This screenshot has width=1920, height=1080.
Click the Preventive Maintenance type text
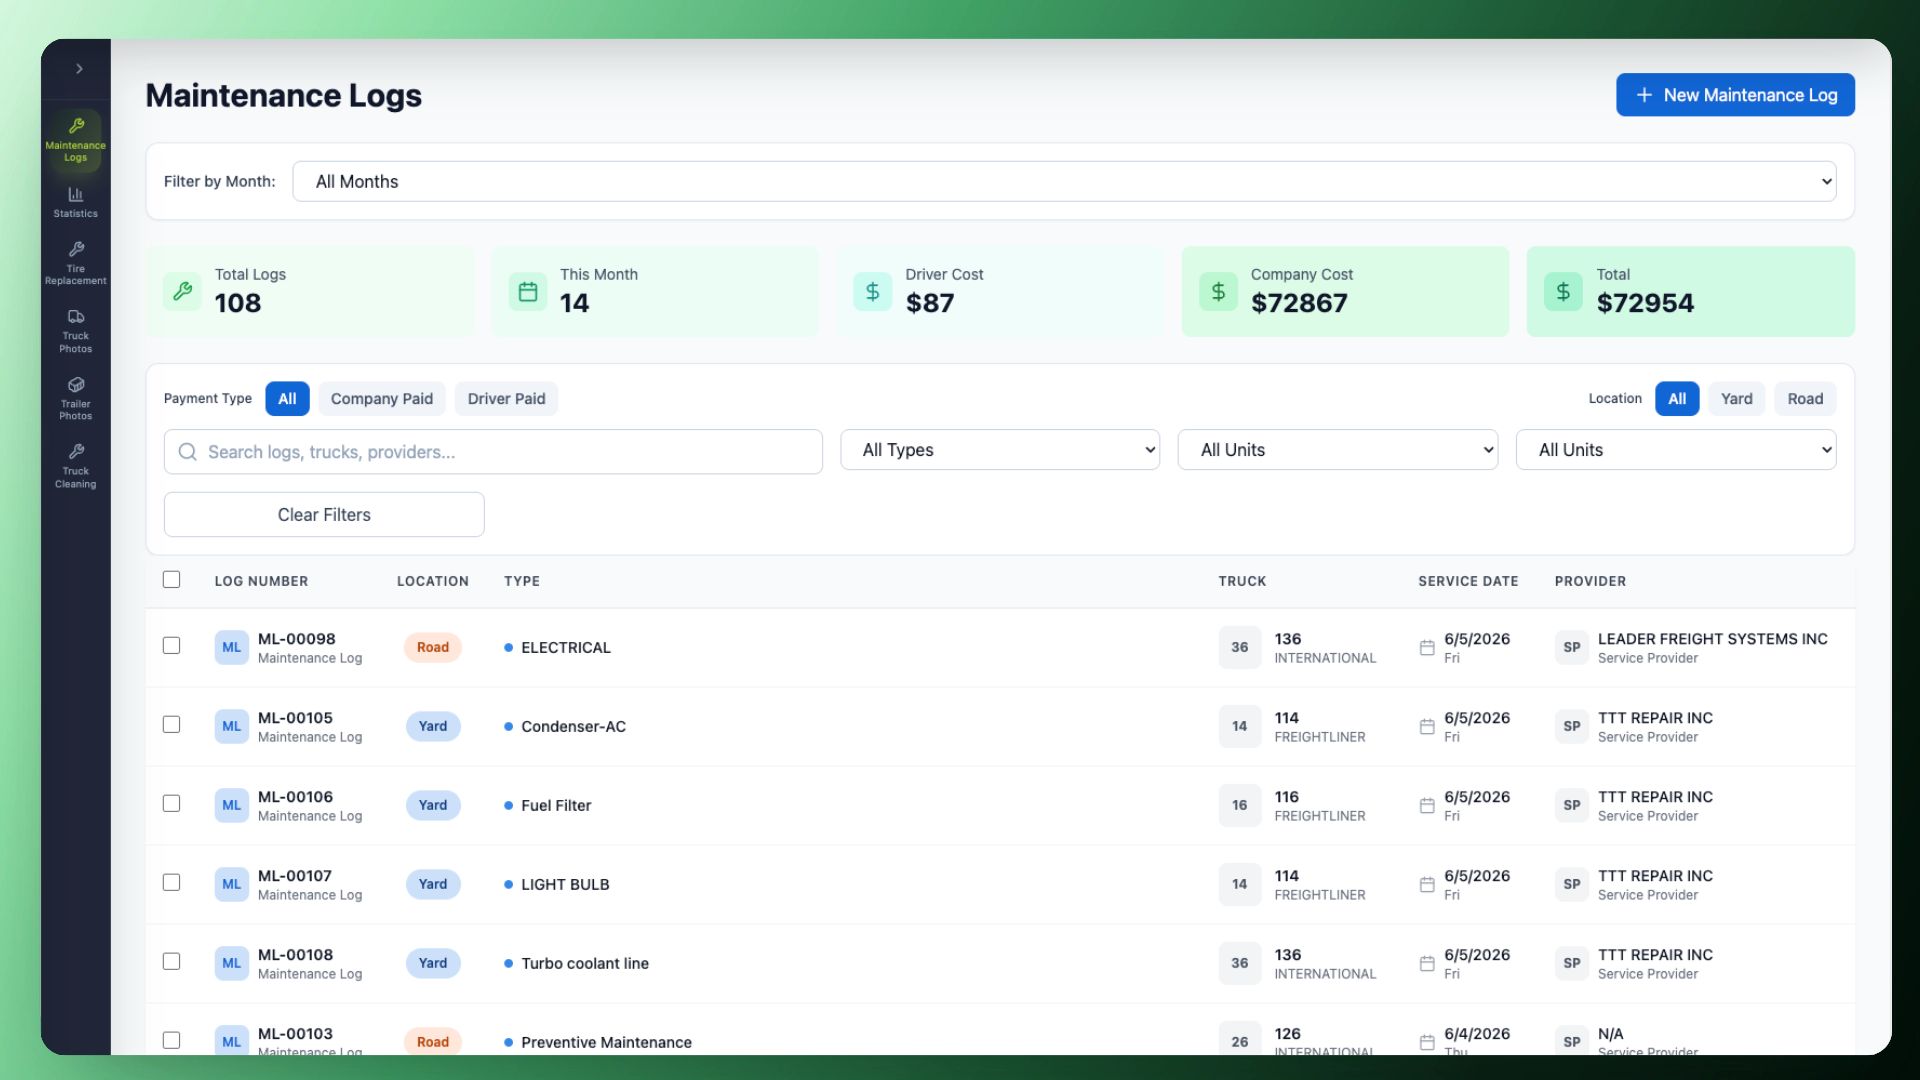[x=606, y=1042]
